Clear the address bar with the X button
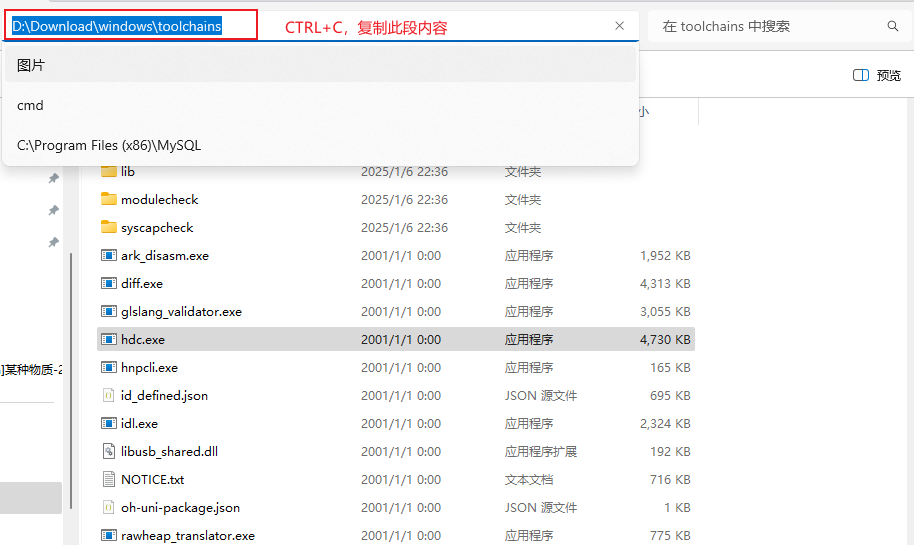 pyautogui.click(x=620, y=26)
